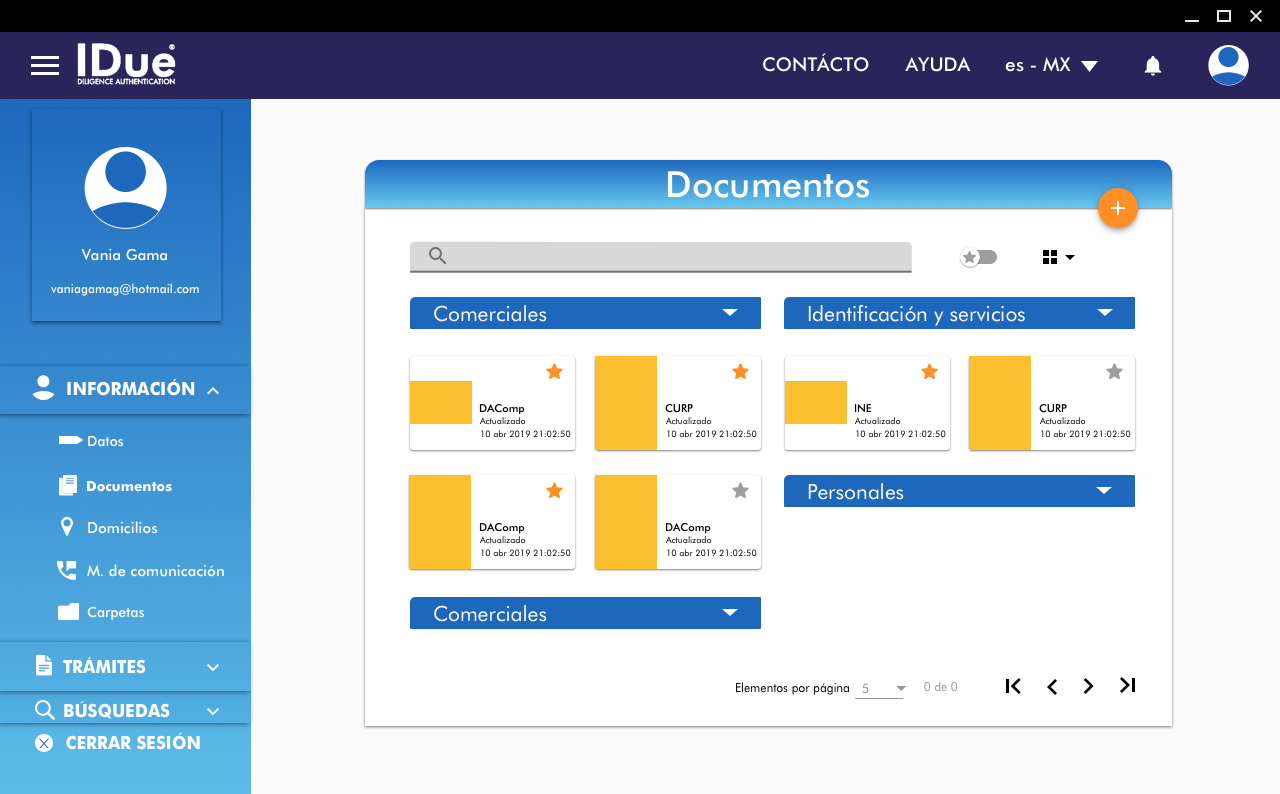Open the user avatar in top bar
Screen dimensions: 1280x794
click(x=1227, y=65)
